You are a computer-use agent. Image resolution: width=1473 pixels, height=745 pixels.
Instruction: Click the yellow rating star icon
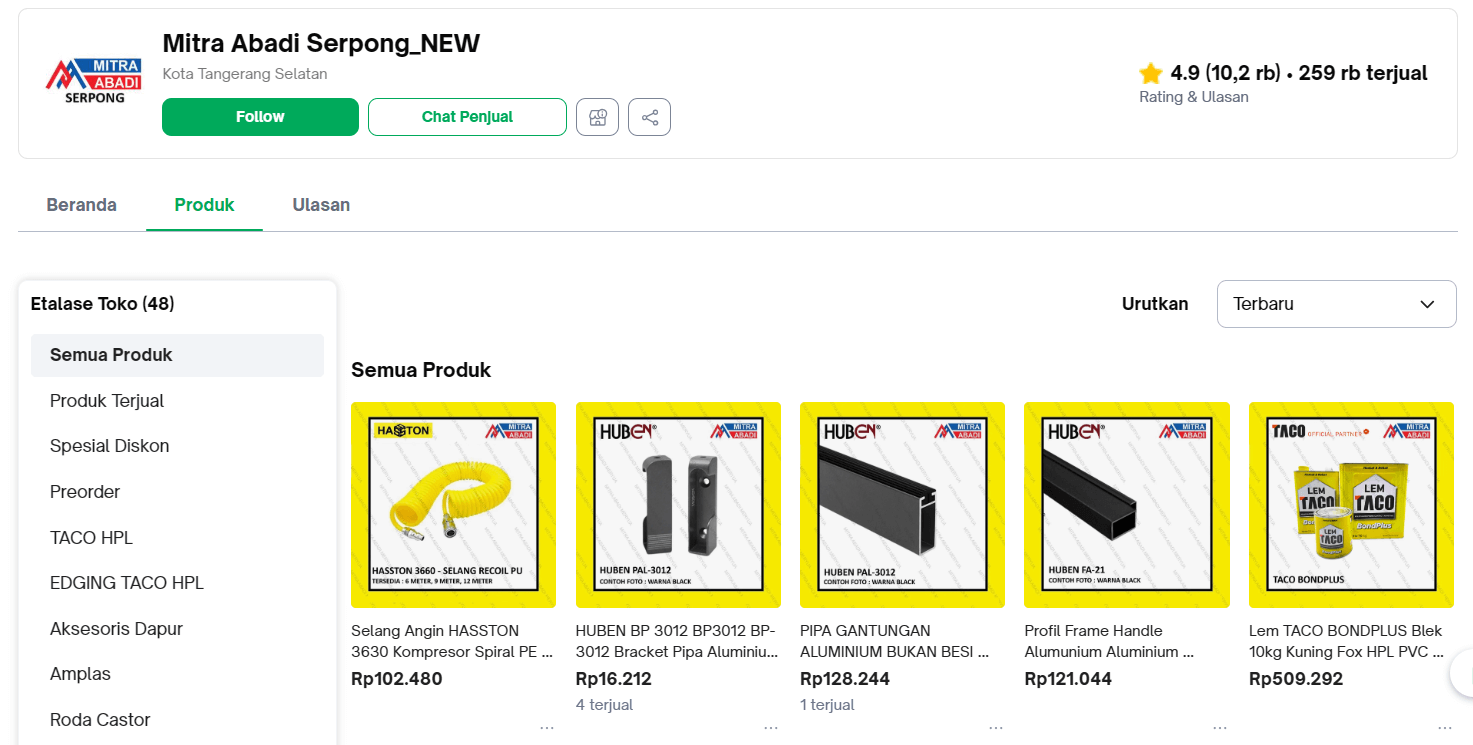(1151, 73)
